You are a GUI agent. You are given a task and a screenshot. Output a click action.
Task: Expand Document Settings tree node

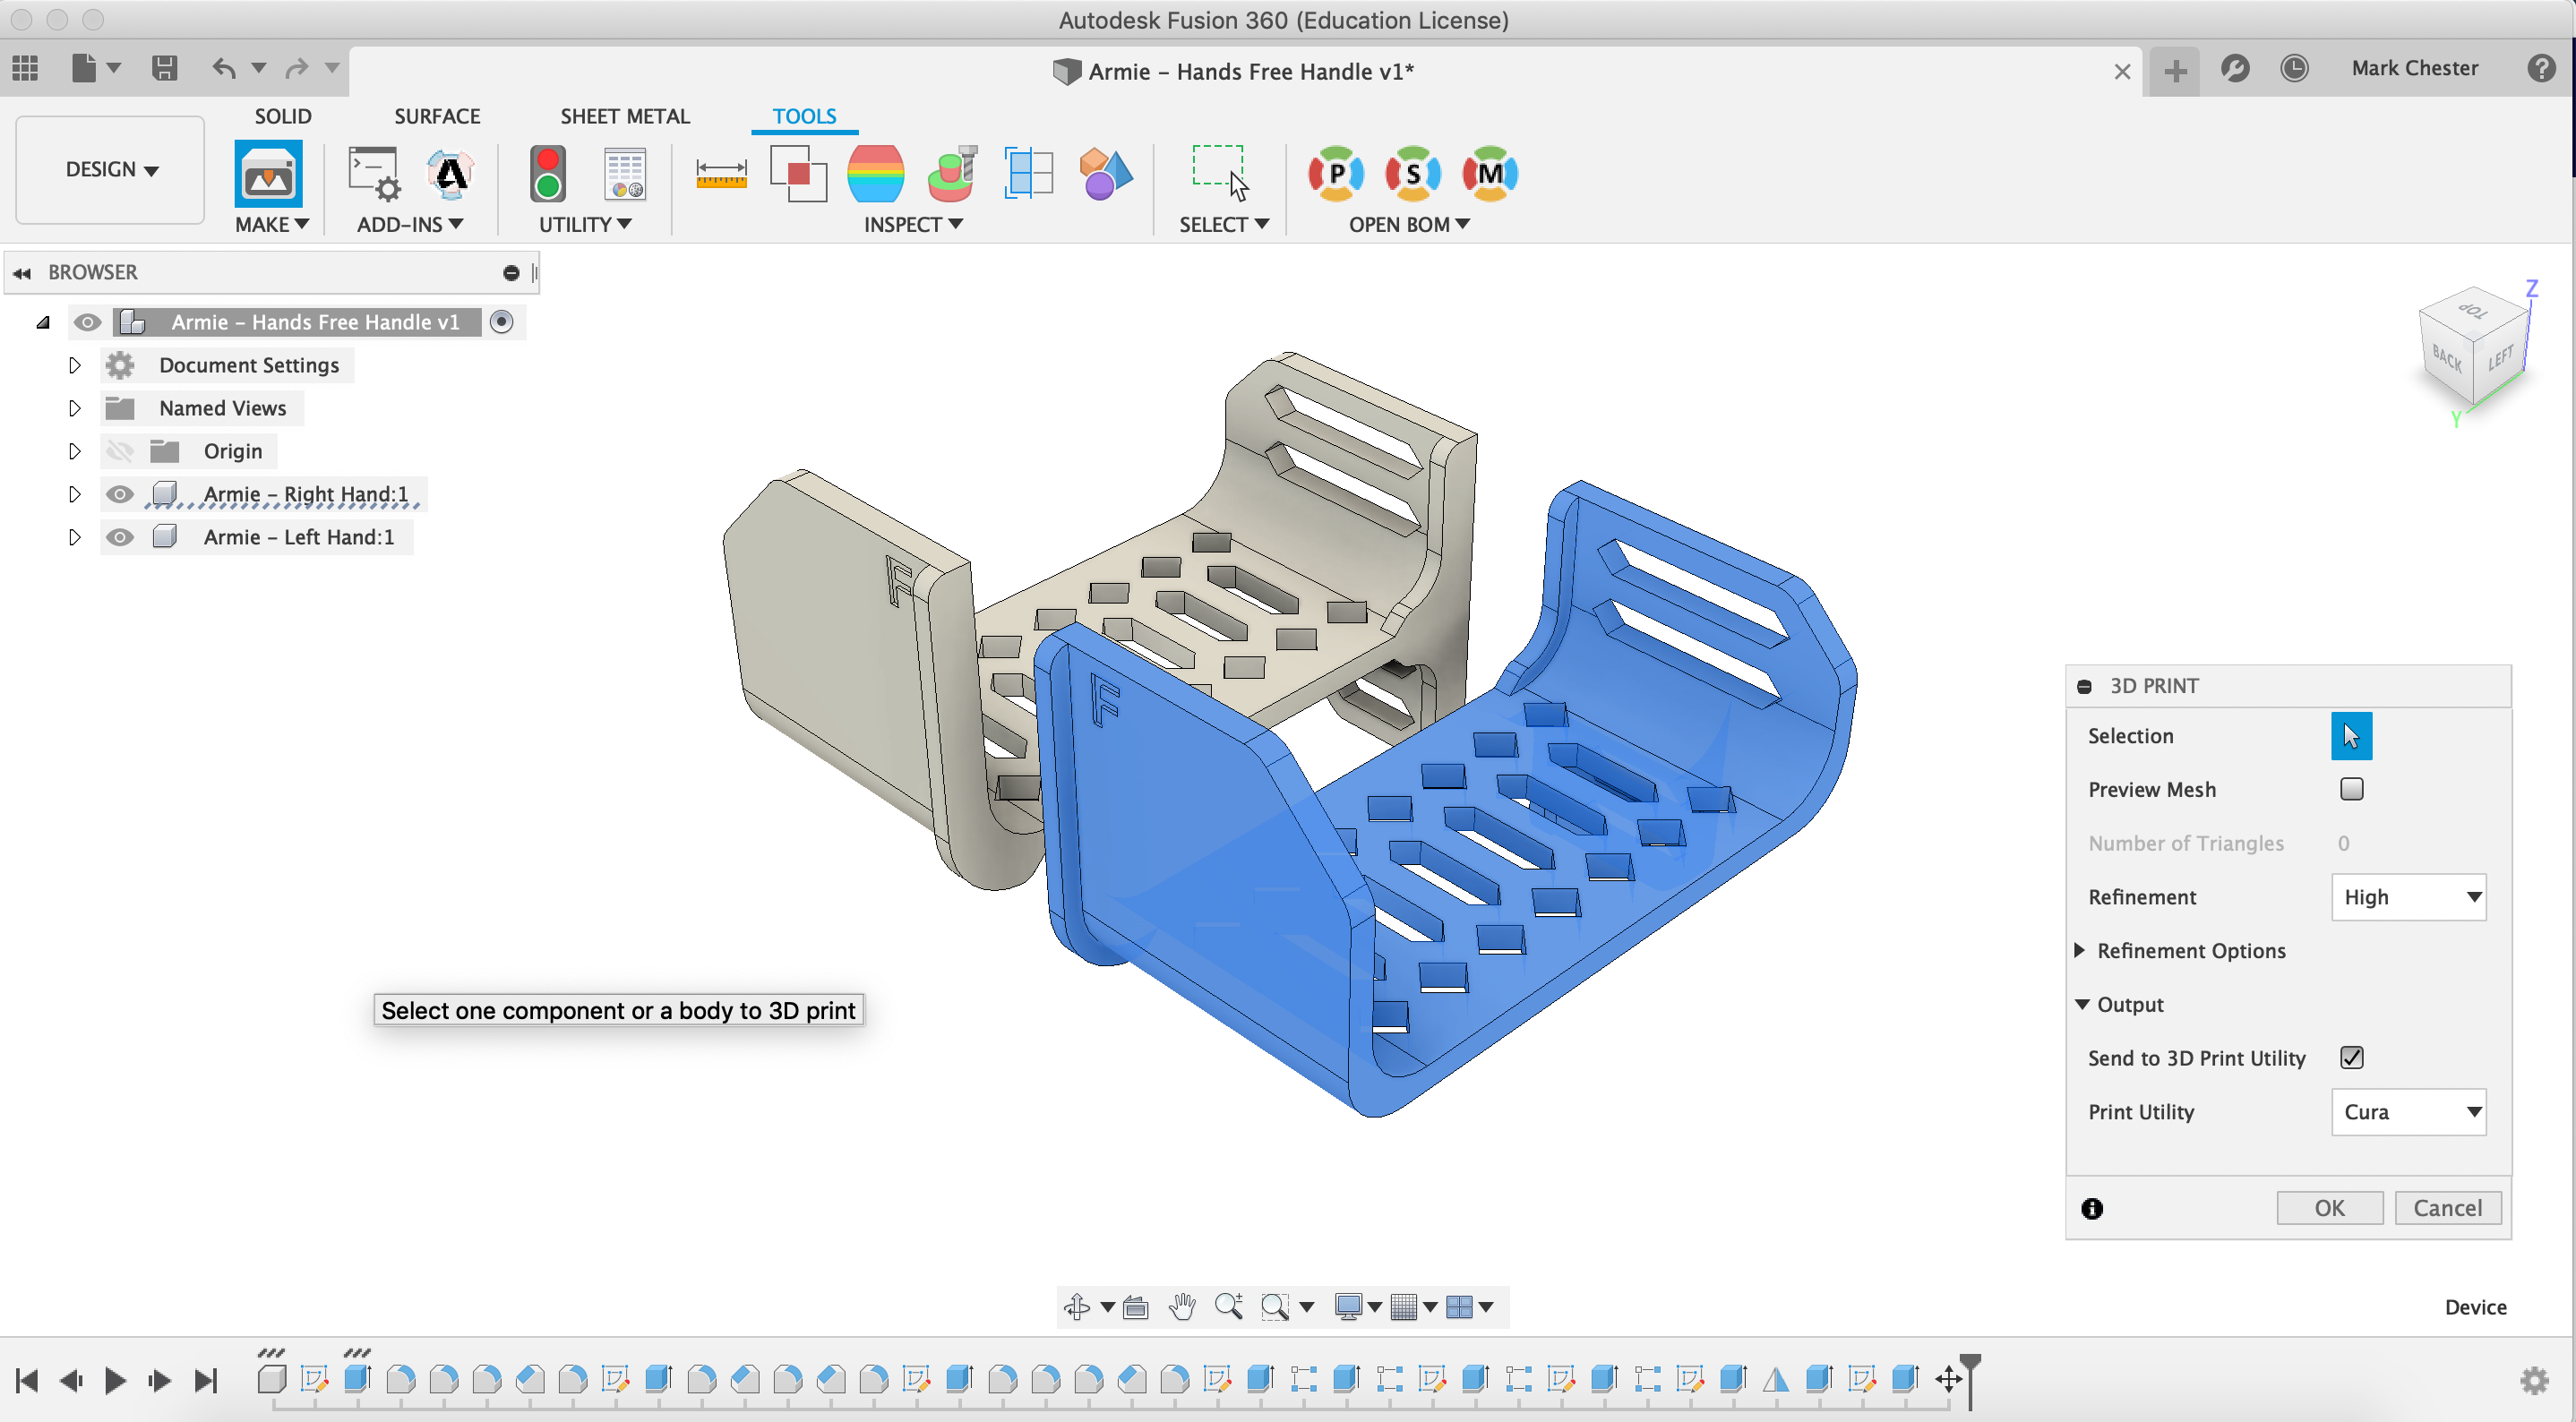pyautogui.click(x=74, y=365)
